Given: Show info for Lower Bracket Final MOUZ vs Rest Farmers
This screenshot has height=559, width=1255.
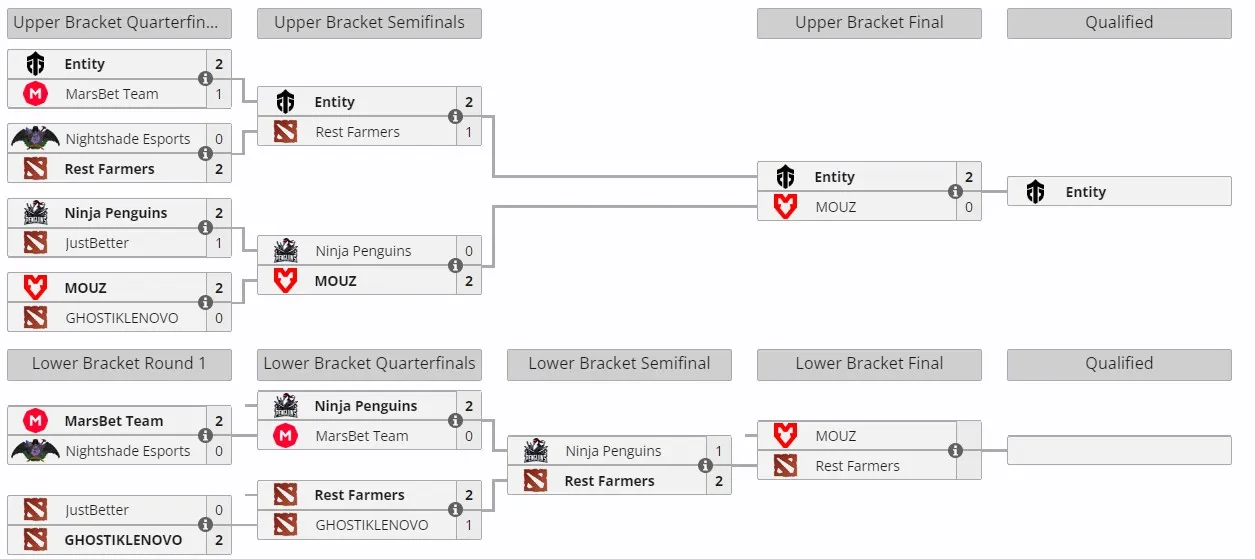Looking at the screenshot, I should [955, 451].
